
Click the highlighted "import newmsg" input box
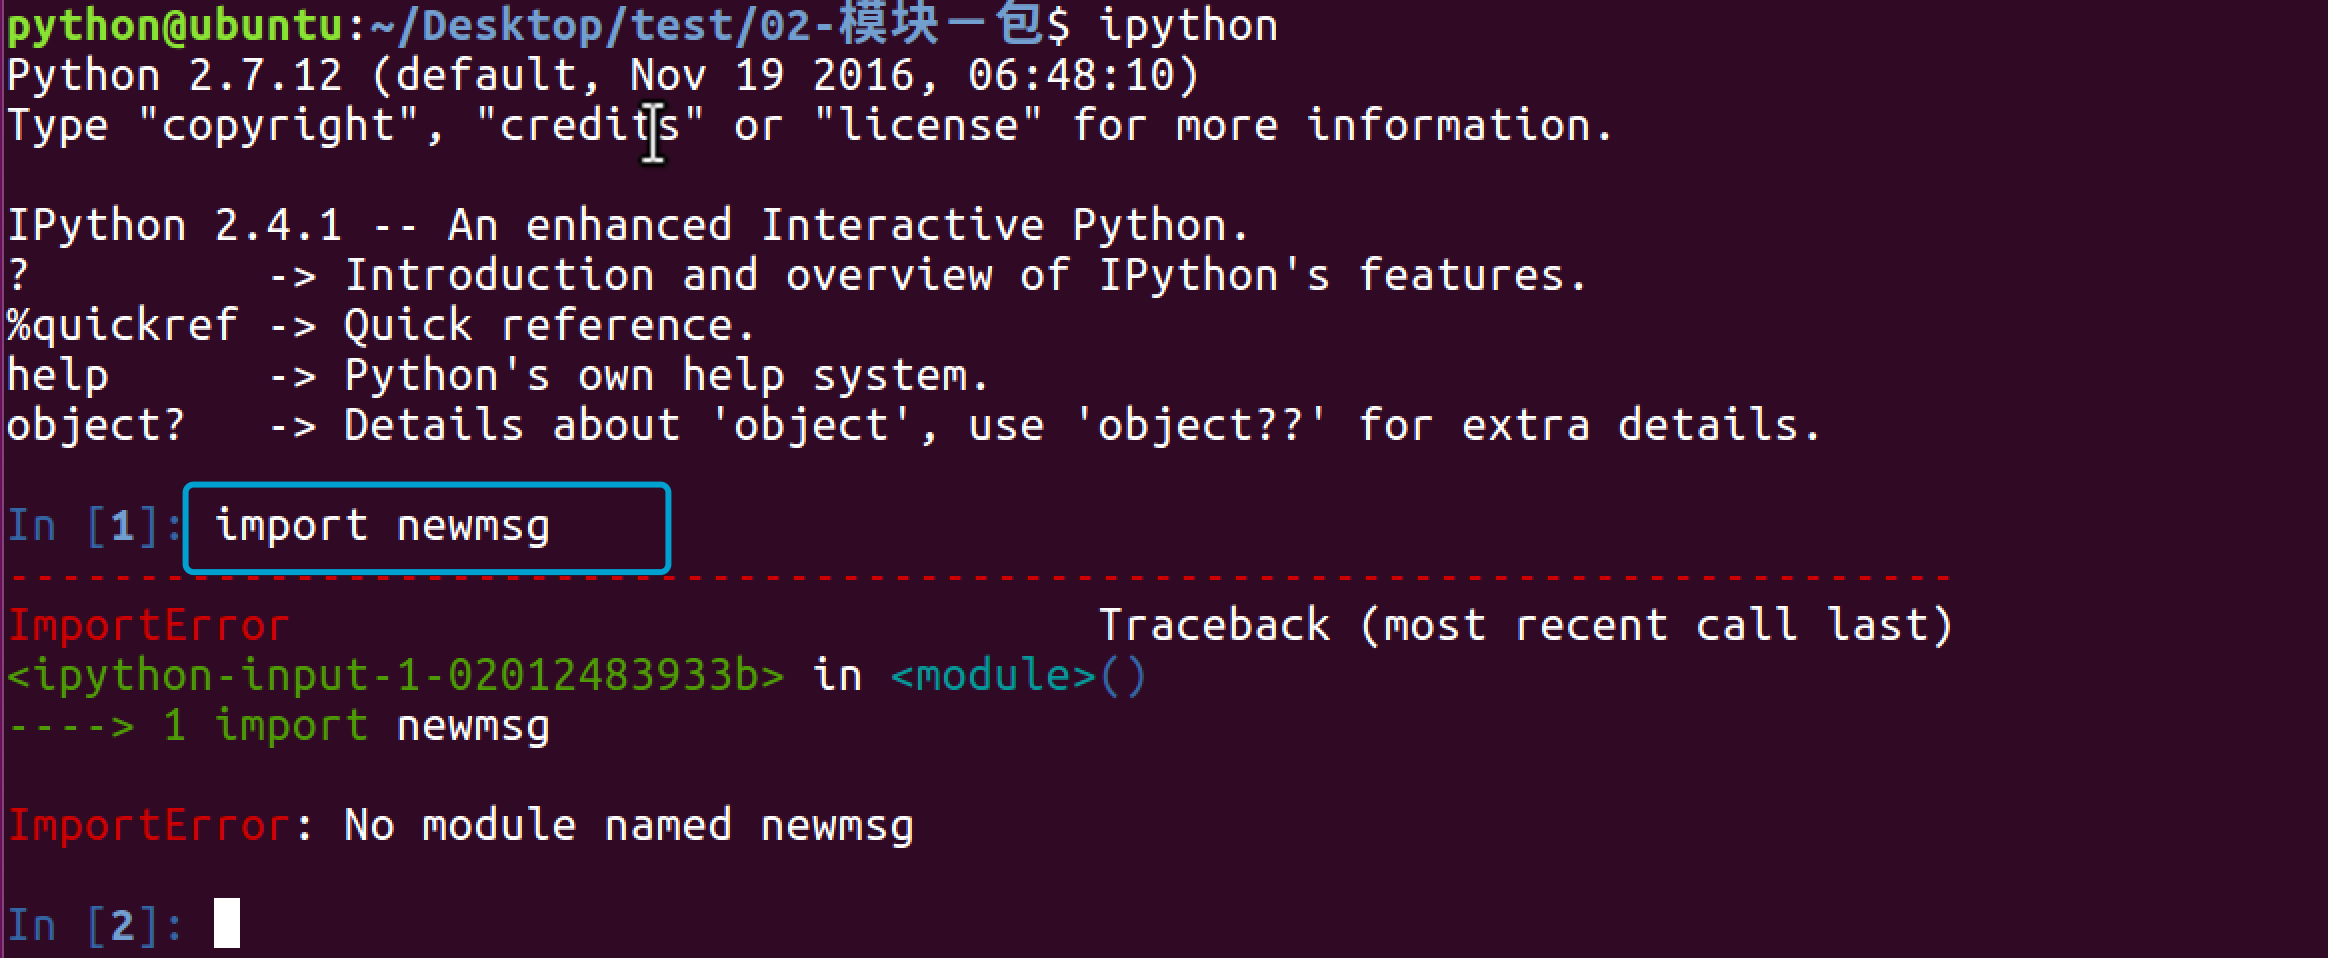[427, 527]
